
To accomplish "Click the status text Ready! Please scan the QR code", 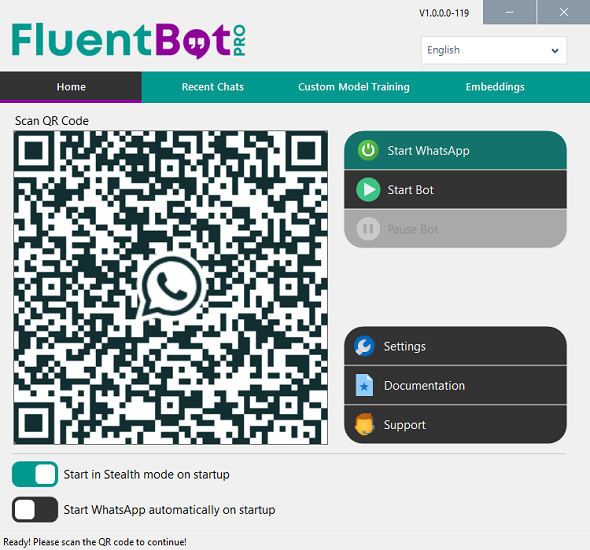I will pos(95,542).
